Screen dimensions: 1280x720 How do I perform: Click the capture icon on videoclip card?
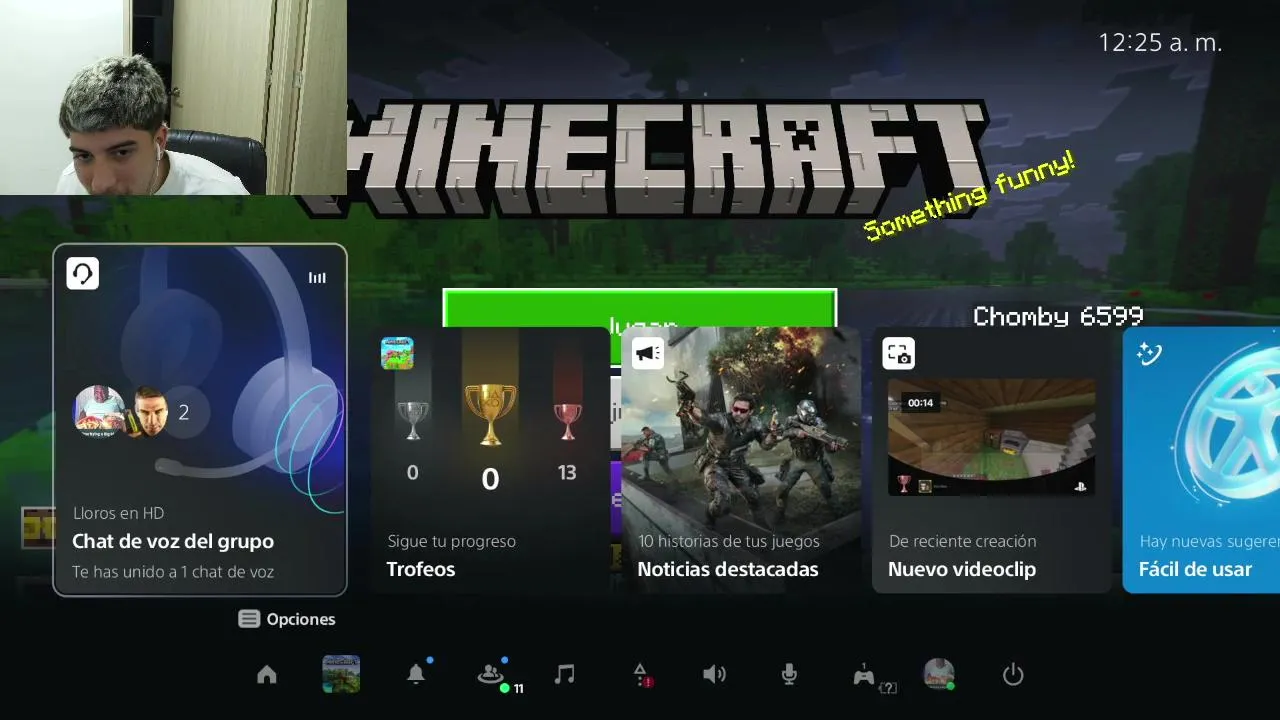[898, 353]
